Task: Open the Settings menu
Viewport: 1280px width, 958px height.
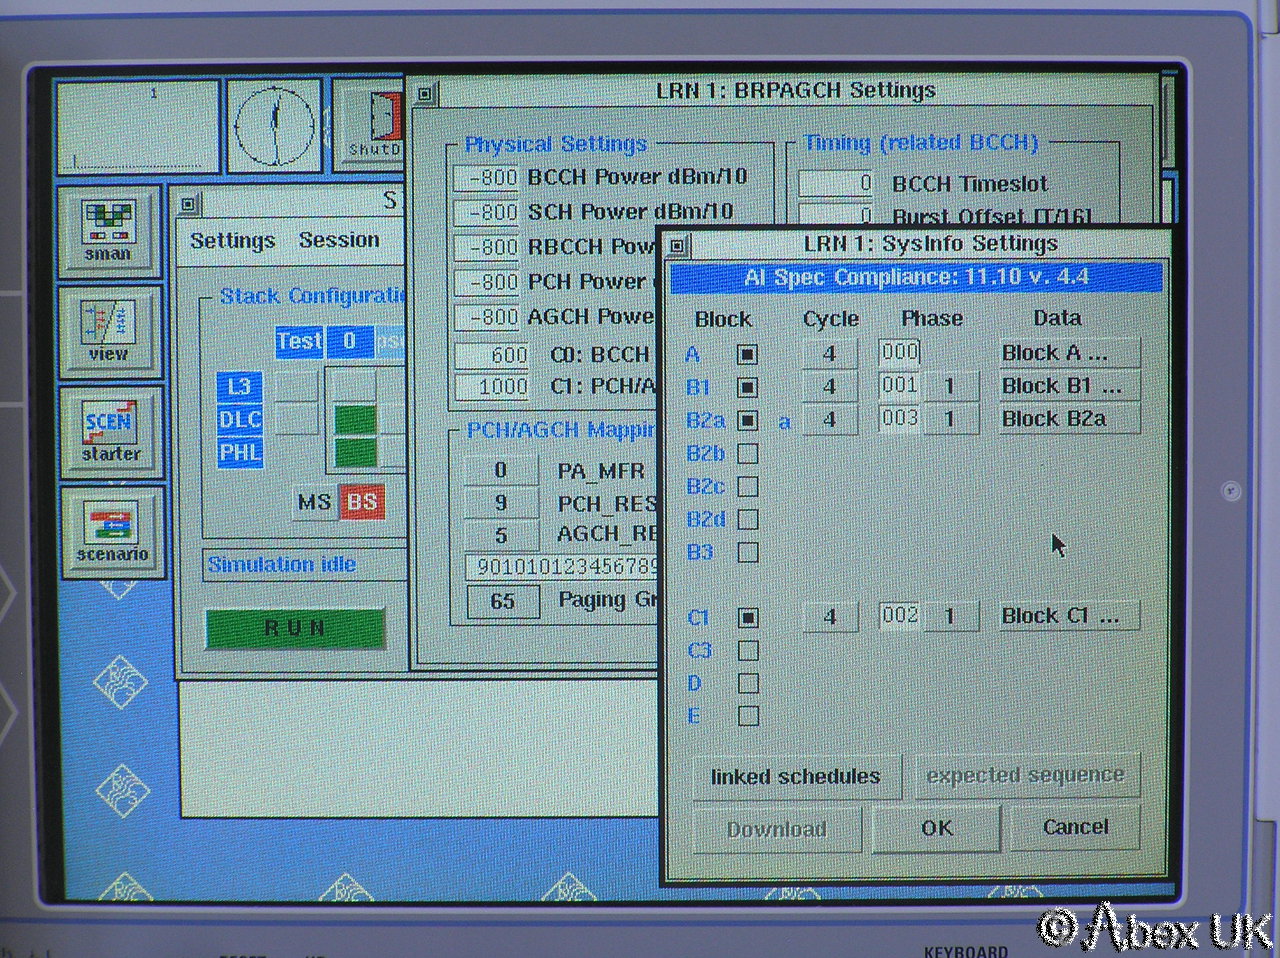Action: pyautogui.click(x=232, y=241)
